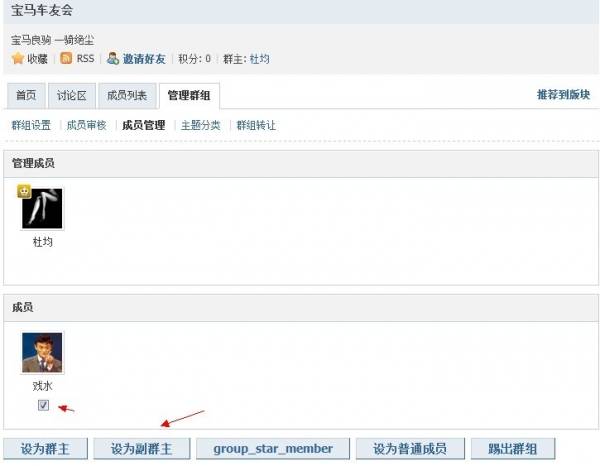Click the orange RSS feed icon

67,59
